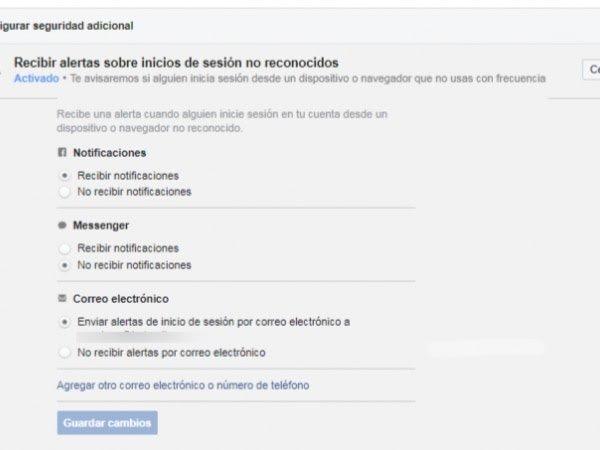The image size is (600, 450).
Task: Click the envelope icon beside Correo electrónico
Action: 62,298
